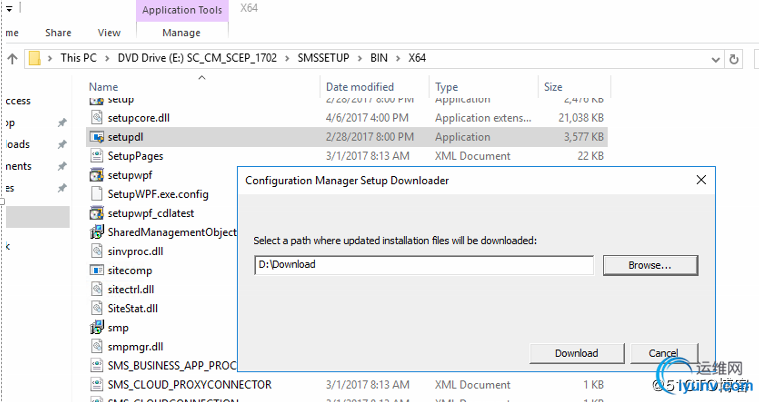The height and width of the screenshot is (402, 759).
Task: Select the SetupPages file name
Action: (136, 156)
